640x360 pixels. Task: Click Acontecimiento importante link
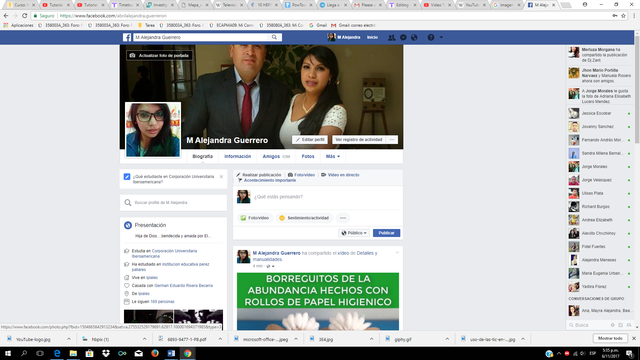267,180
